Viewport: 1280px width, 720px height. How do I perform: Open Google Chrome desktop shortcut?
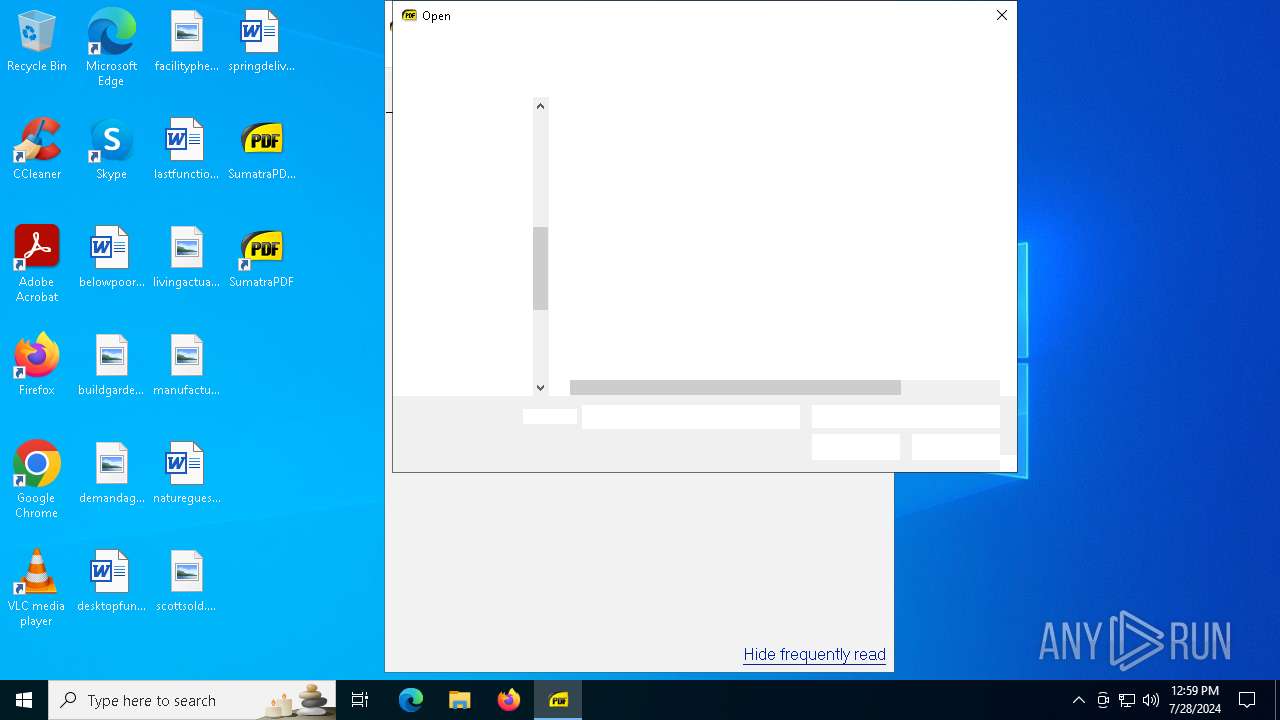click(37, 480)
